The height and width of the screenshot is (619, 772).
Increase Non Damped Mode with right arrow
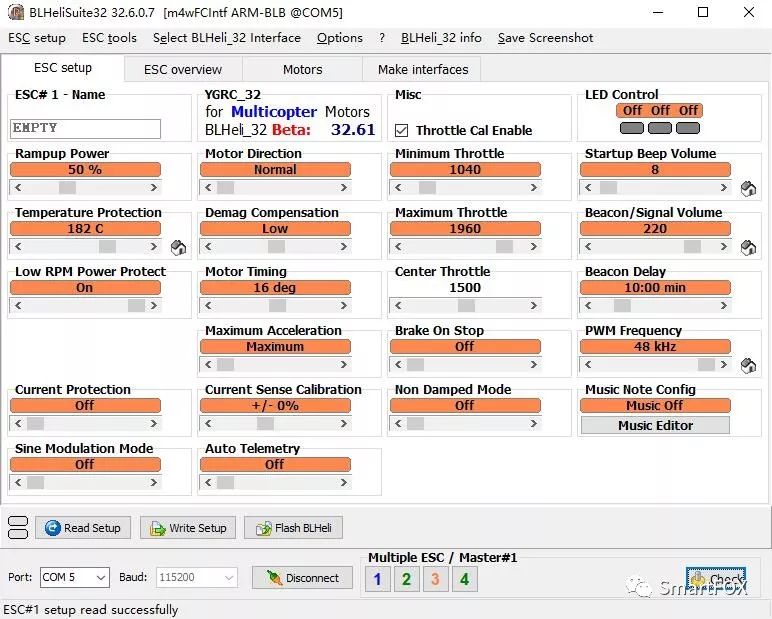(x=534, y=424)
